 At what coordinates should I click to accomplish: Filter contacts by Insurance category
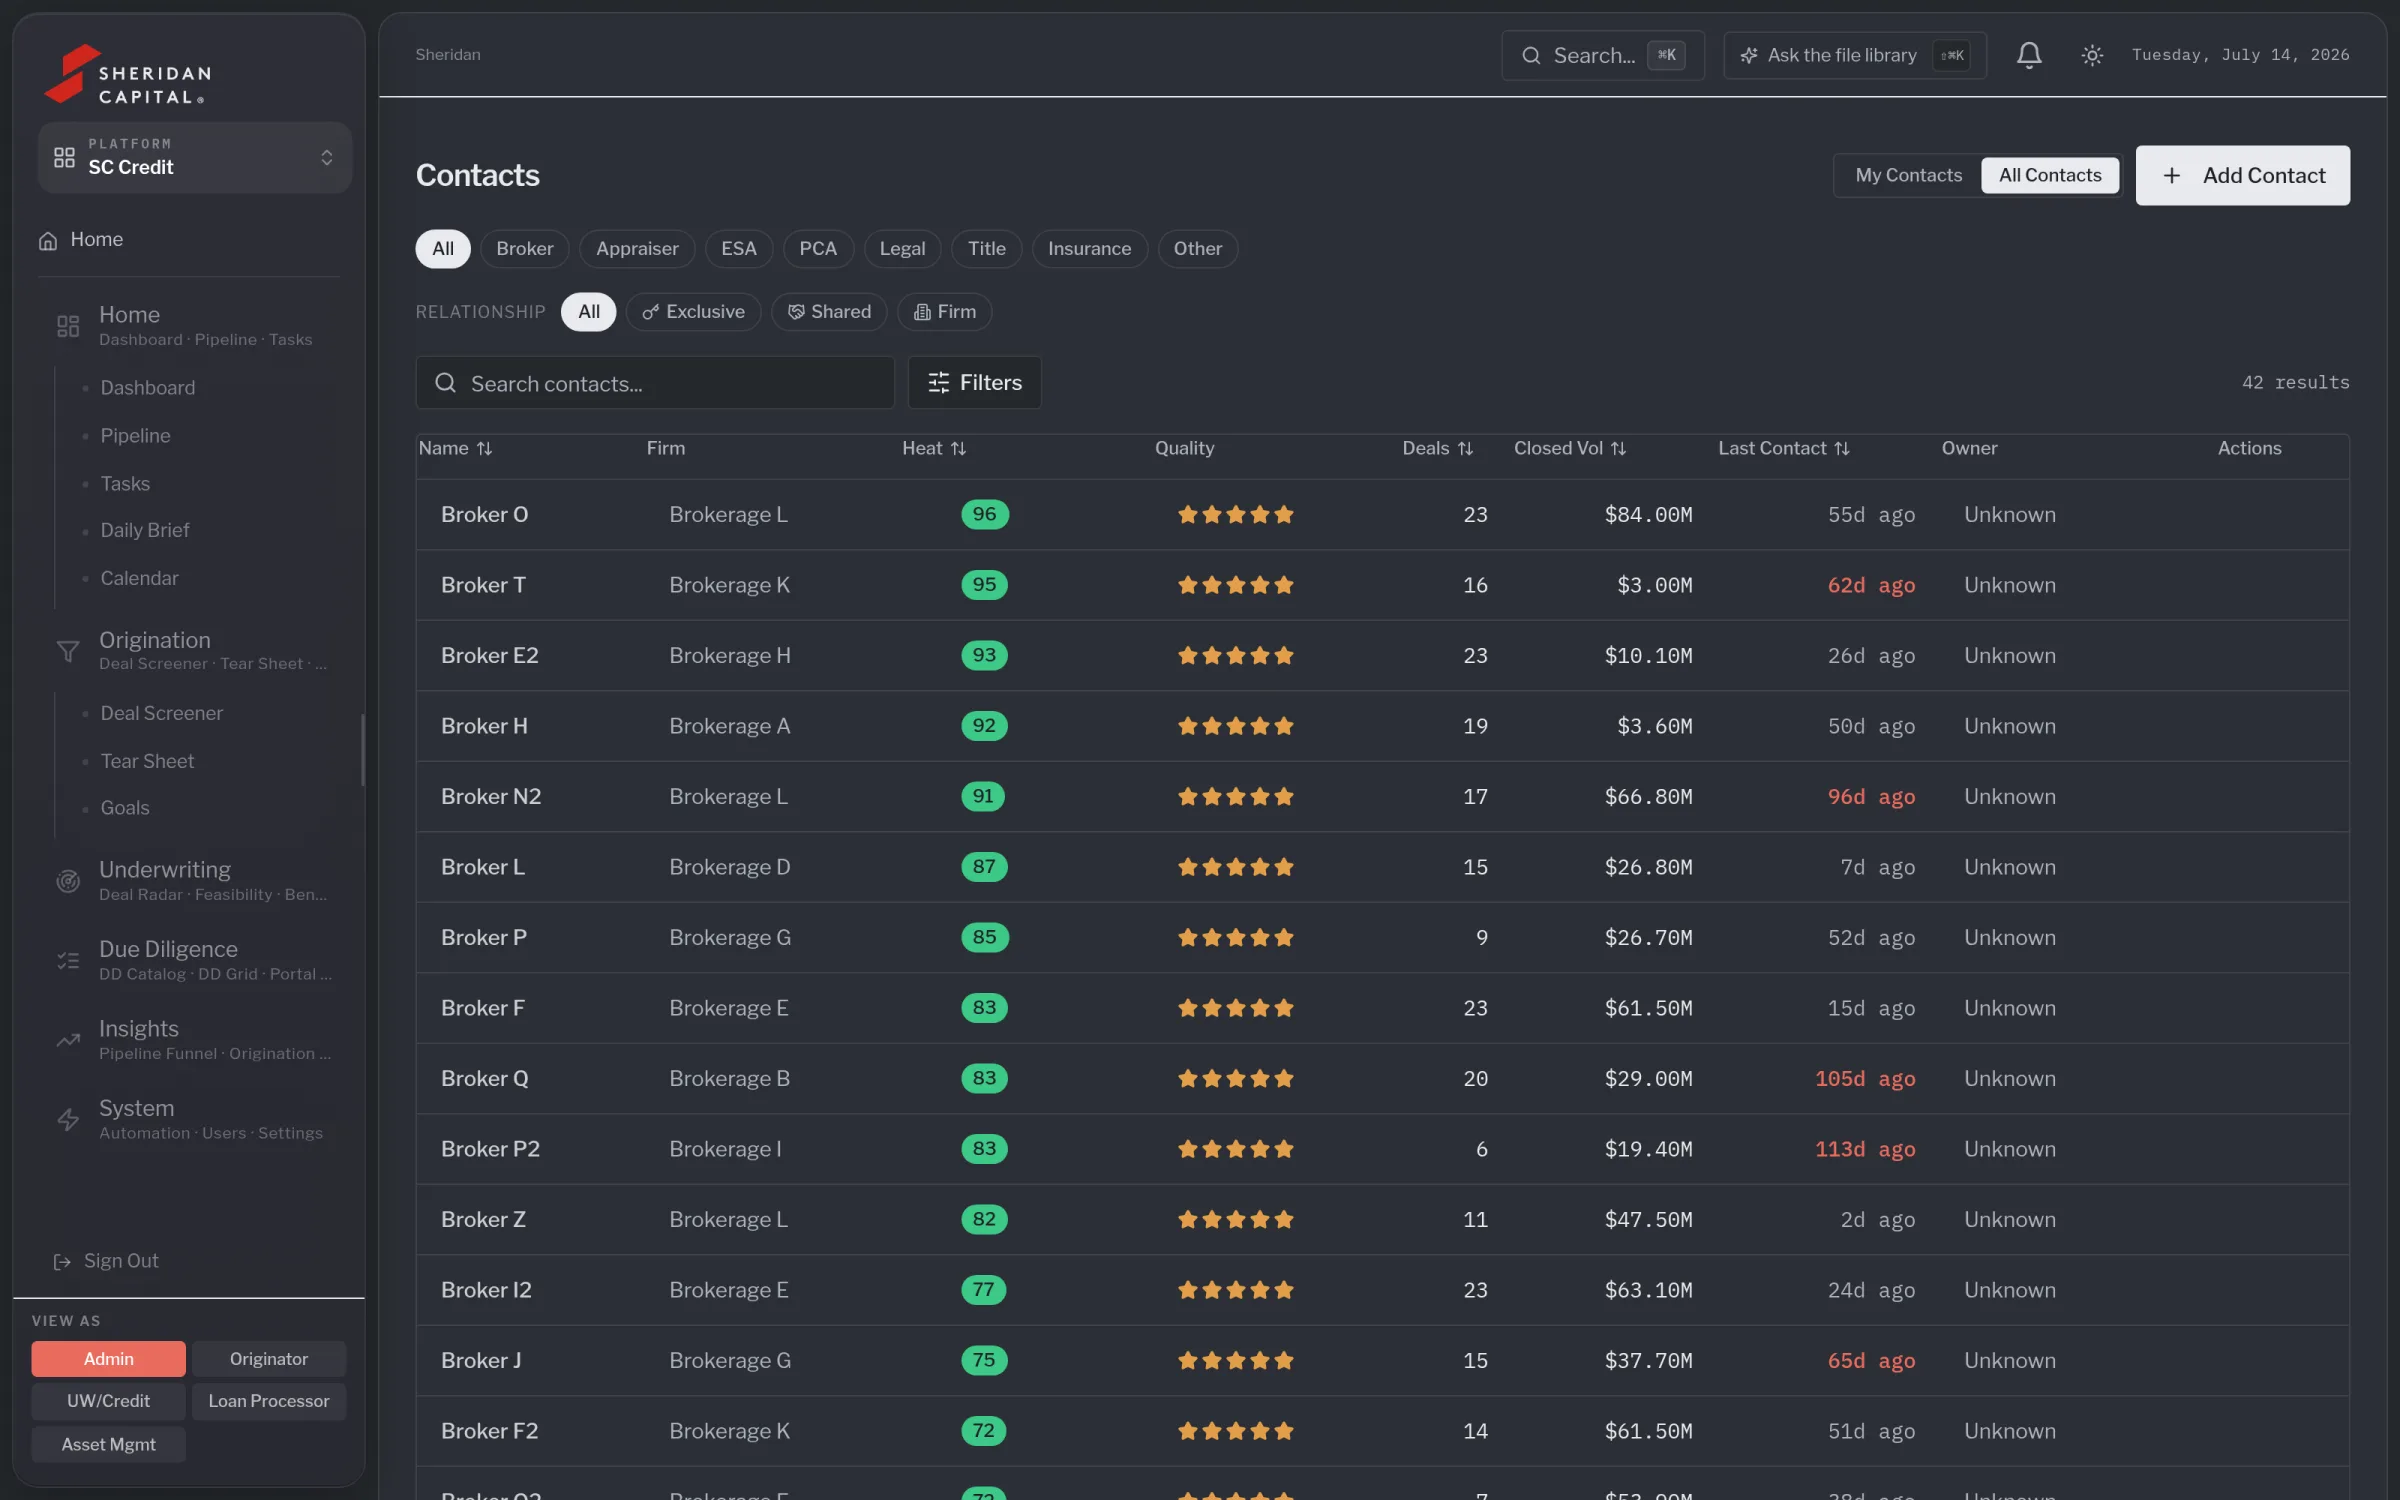pyautogui.click(x=1089, y=249)
